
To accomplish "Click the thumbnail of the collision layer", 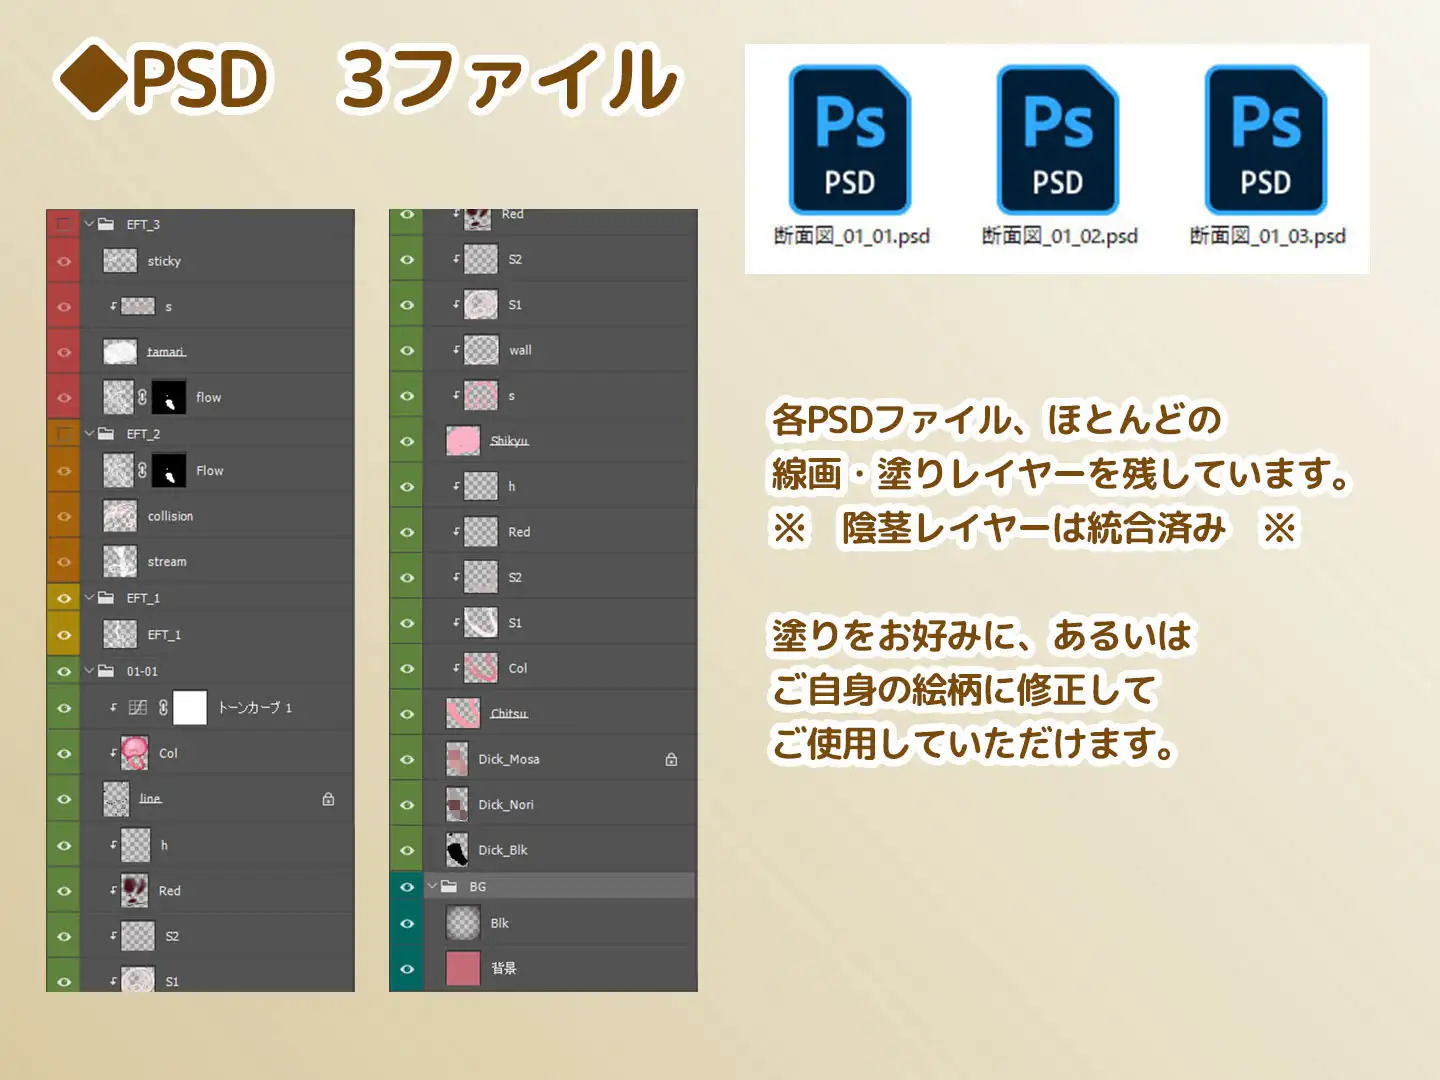I will coord(120,516).
